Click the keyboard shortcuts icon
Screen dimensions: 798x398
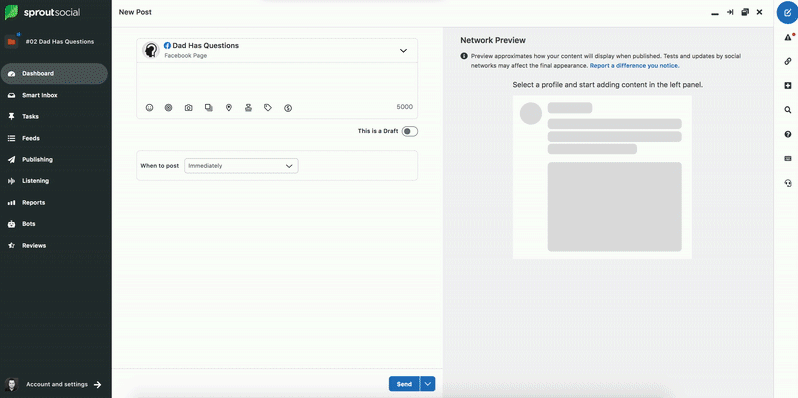(788, 159)
